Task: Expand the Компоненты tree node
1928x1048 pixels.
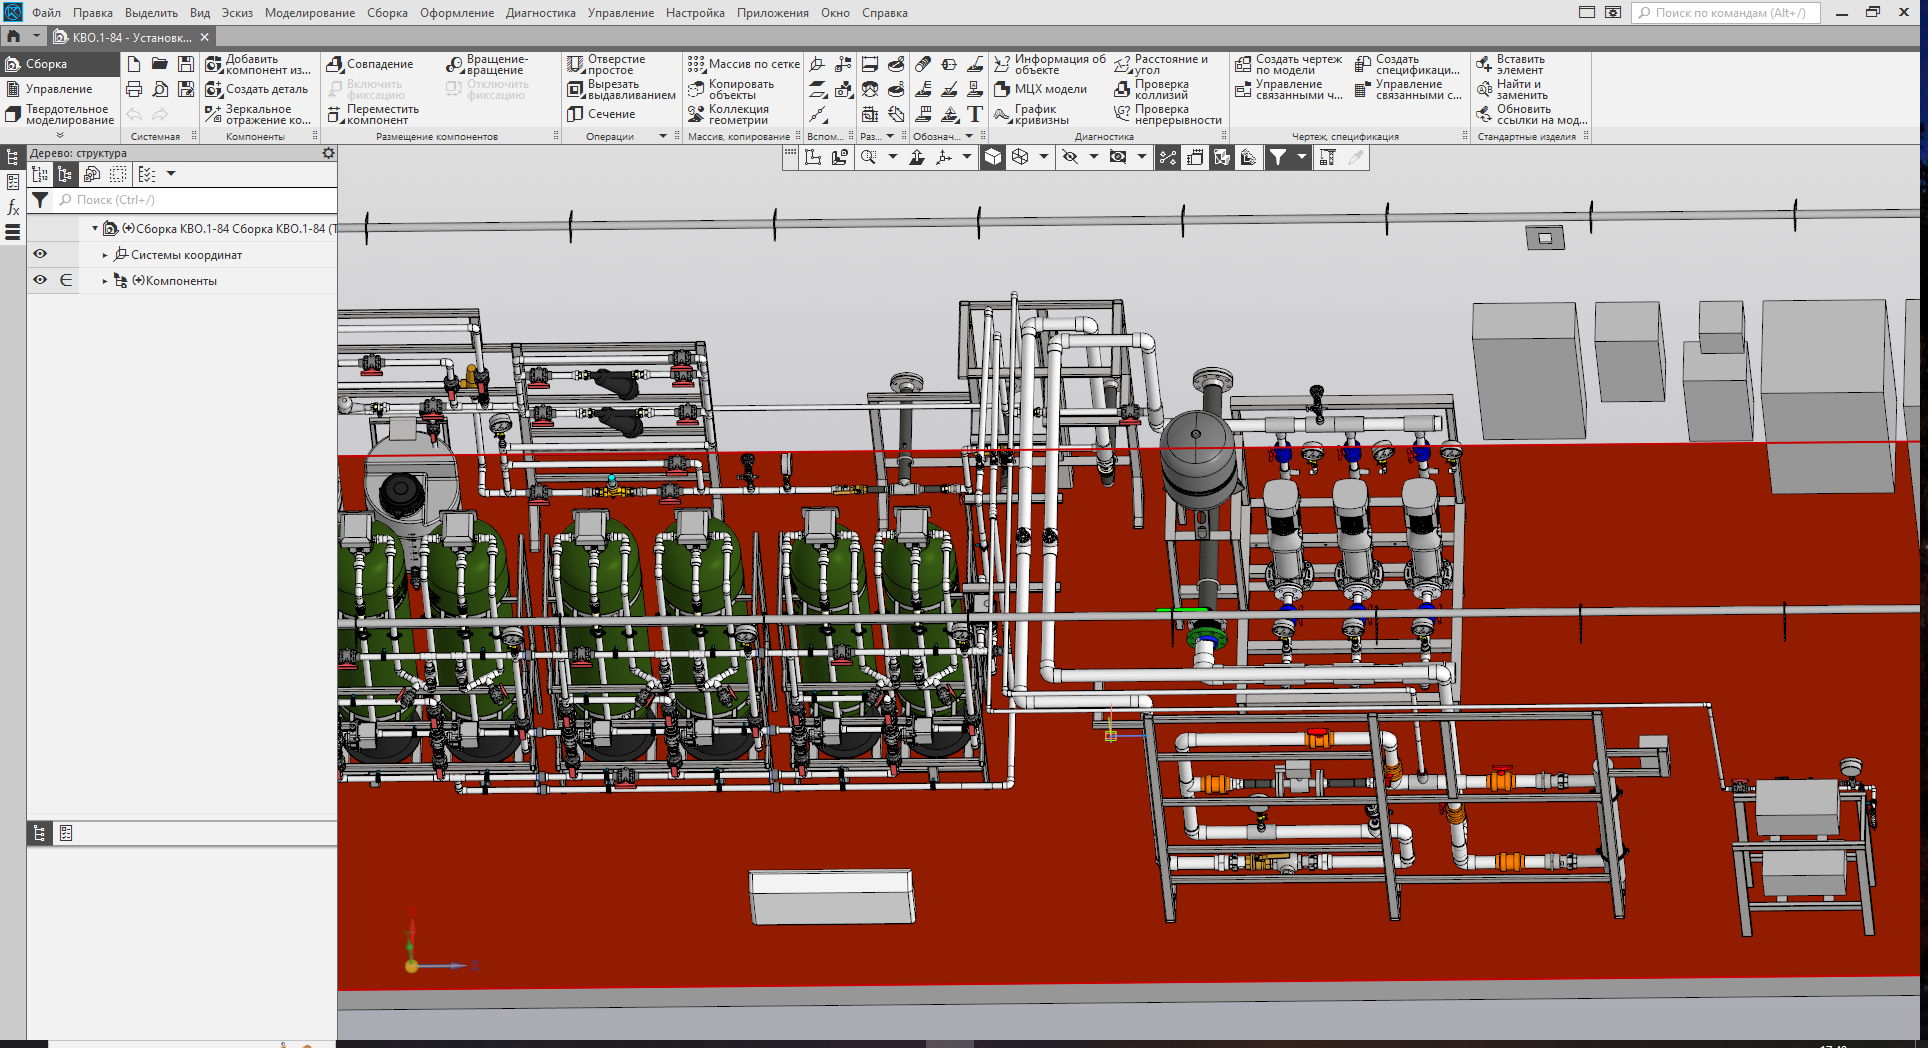Action: (105, 282)
